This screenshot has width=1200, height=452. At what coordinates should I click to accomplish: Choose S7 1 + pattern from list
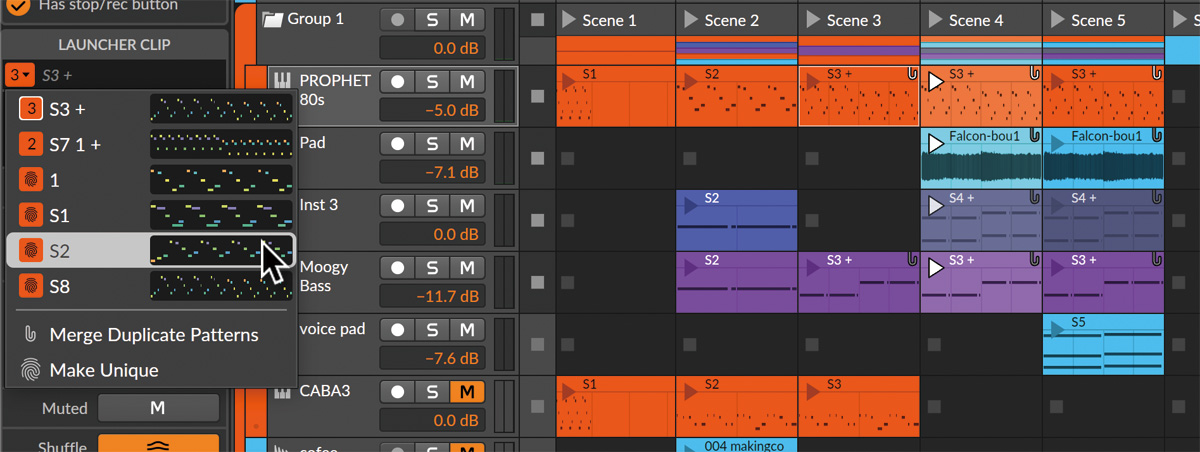click(x=151, y=144)
